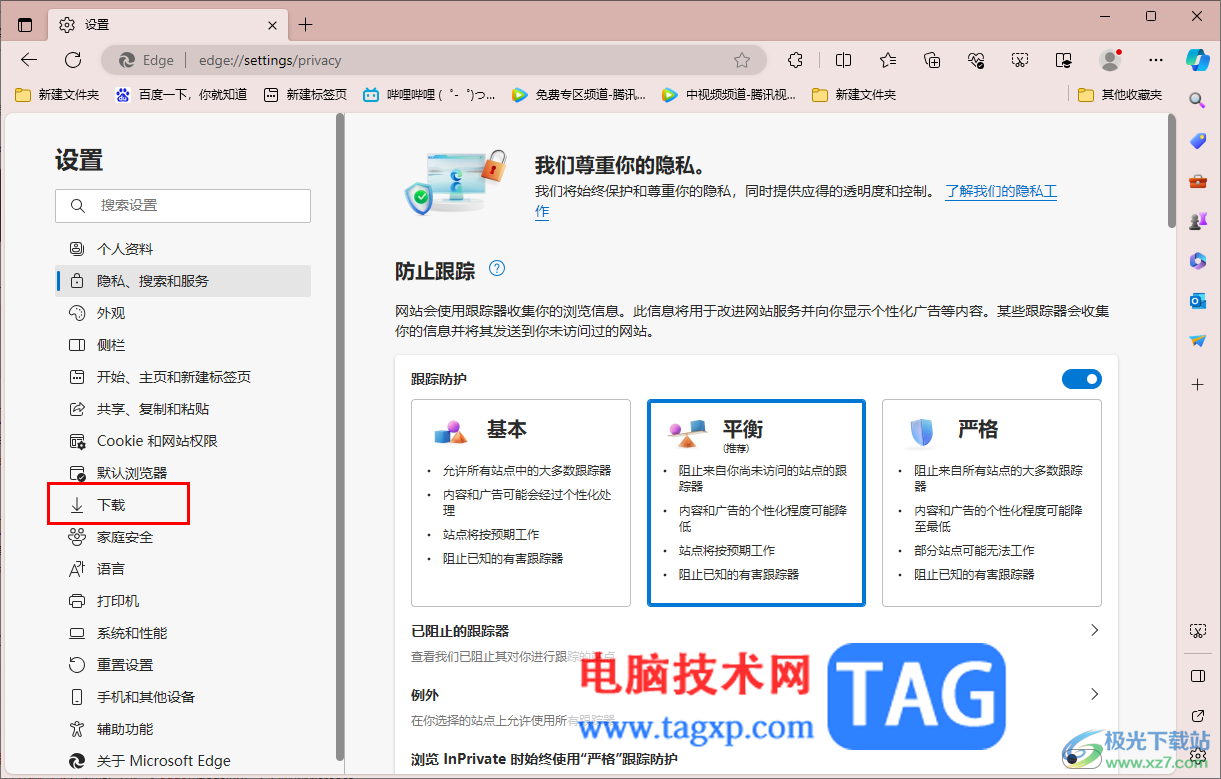The image size is (1221, 779).
Task: Open Copilot from the toolbar
Action: point(1197,60)
